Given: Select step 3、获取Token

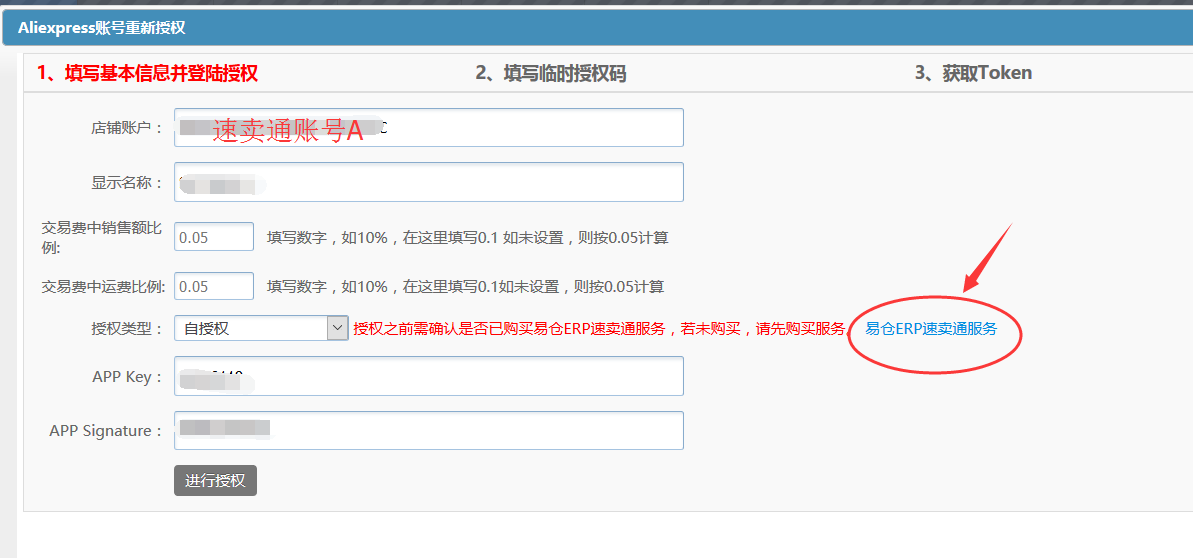Looking at the screenshot, I should click(x=973, y=73).
